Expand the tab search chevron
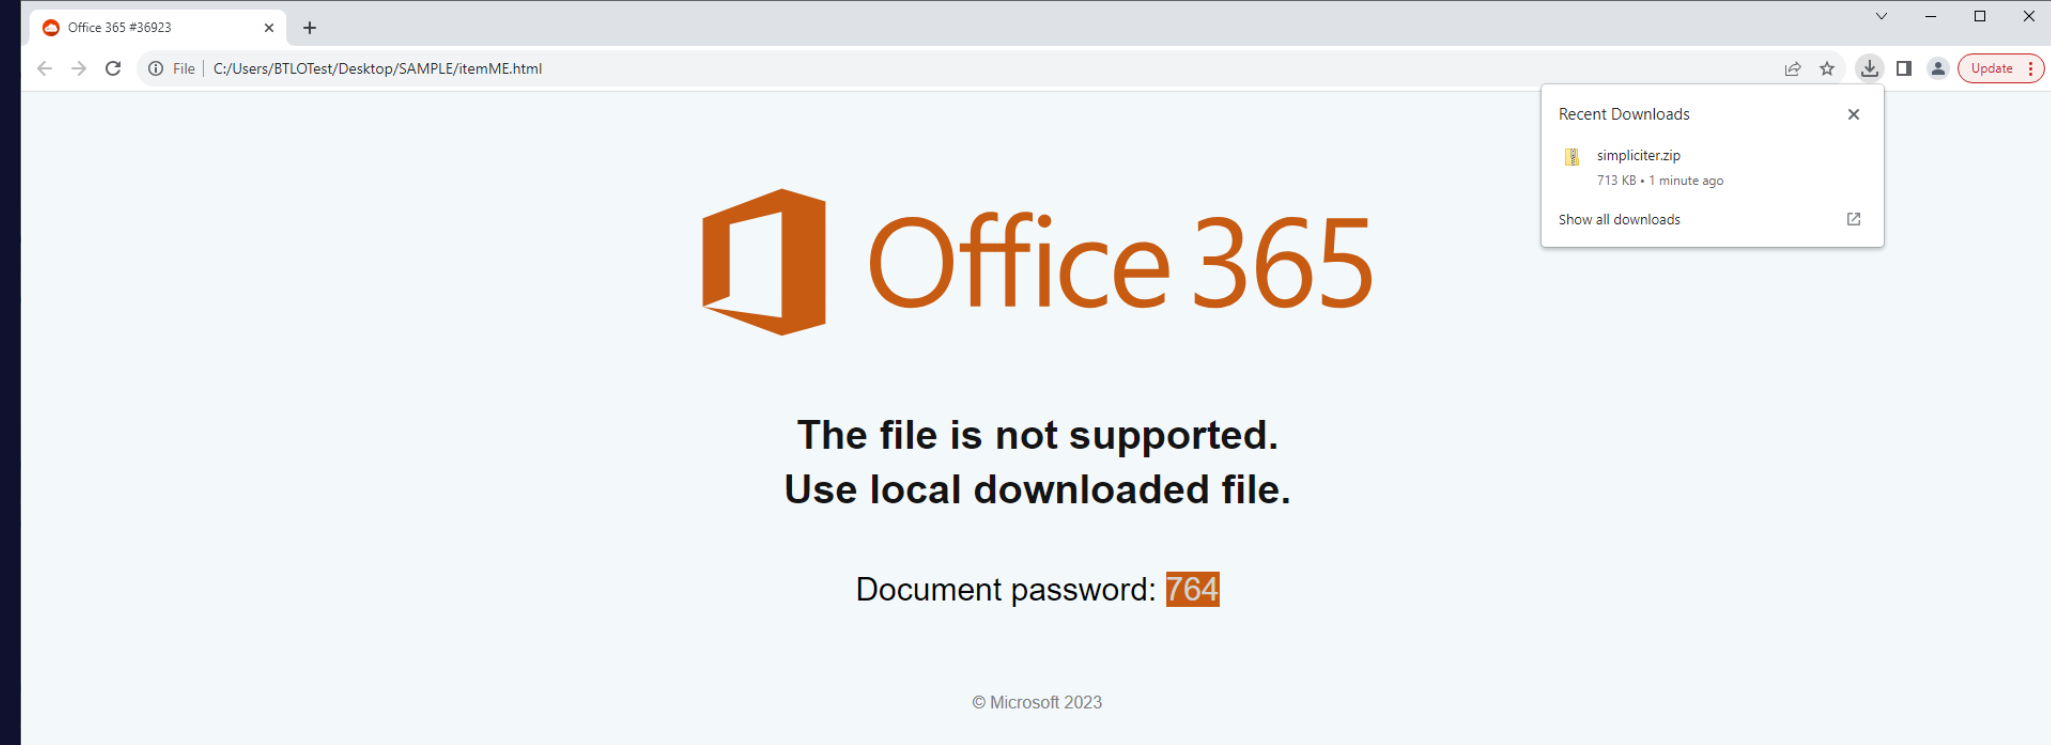The width and height of the screenshot is (2051, 745). pyautogui.click(x=1881, y=16)
